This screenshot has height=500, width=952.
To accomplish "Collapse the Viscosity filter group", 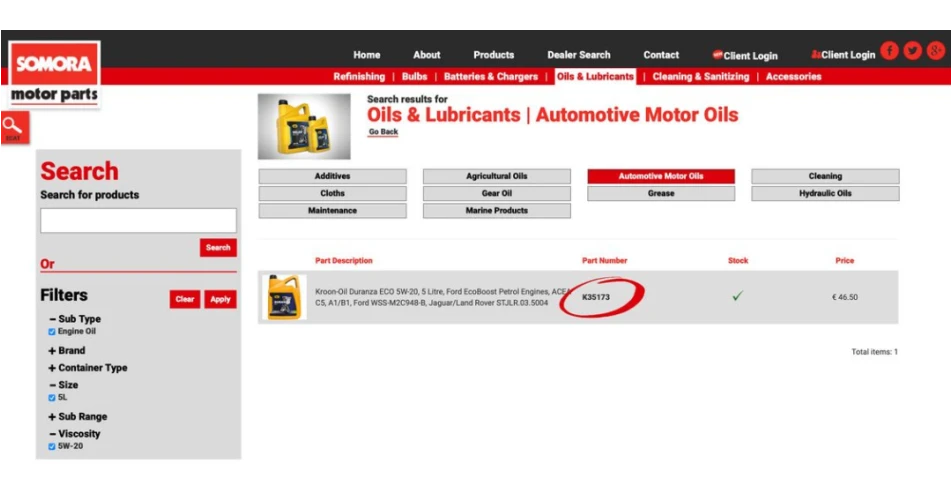I will [x=75, y=434].
